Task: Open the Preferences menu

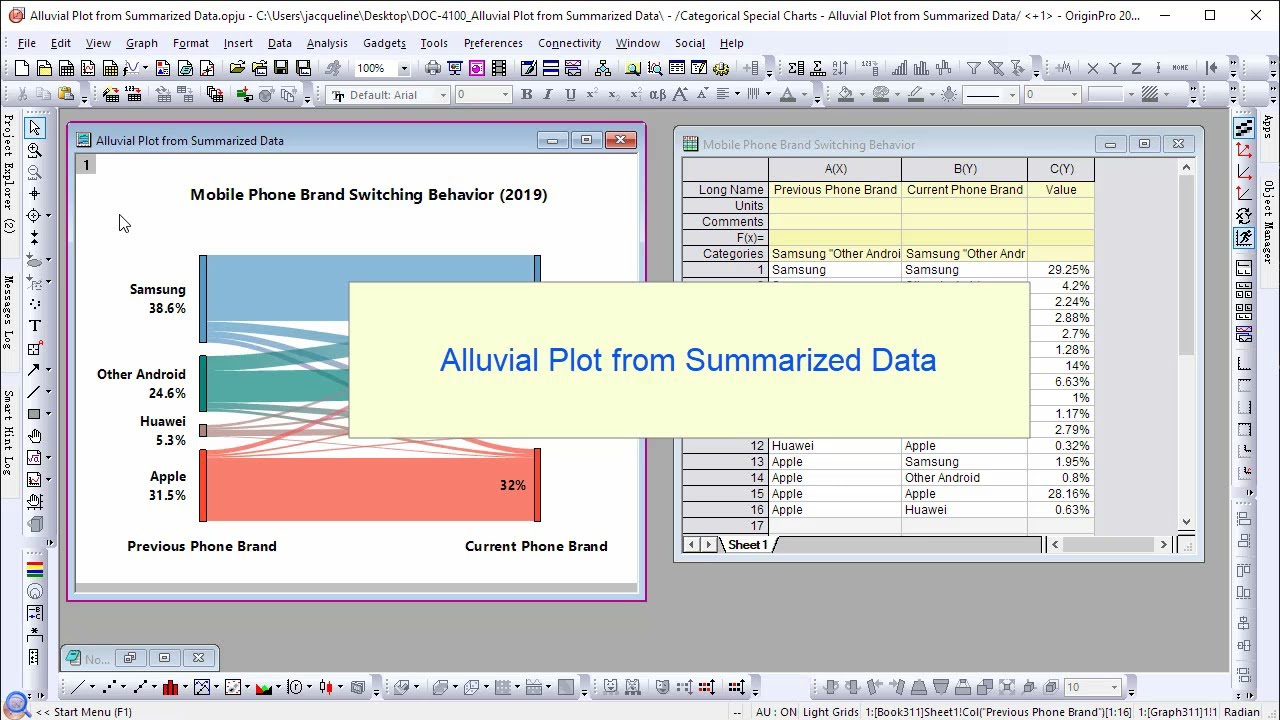Action: [x=493, y=43]
